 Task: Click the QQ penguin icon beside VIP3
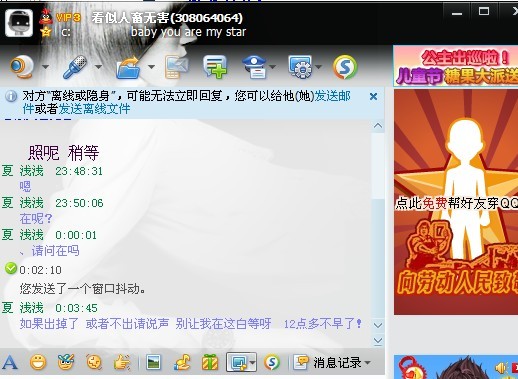[x=46, y=17]
